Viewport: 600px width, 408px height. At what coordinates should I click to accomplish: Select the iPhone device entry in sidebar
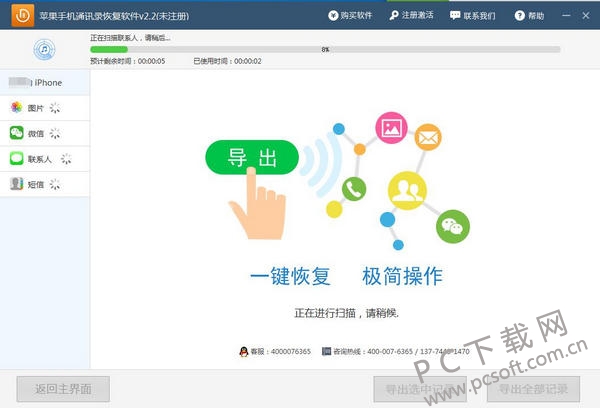point(45,82)
